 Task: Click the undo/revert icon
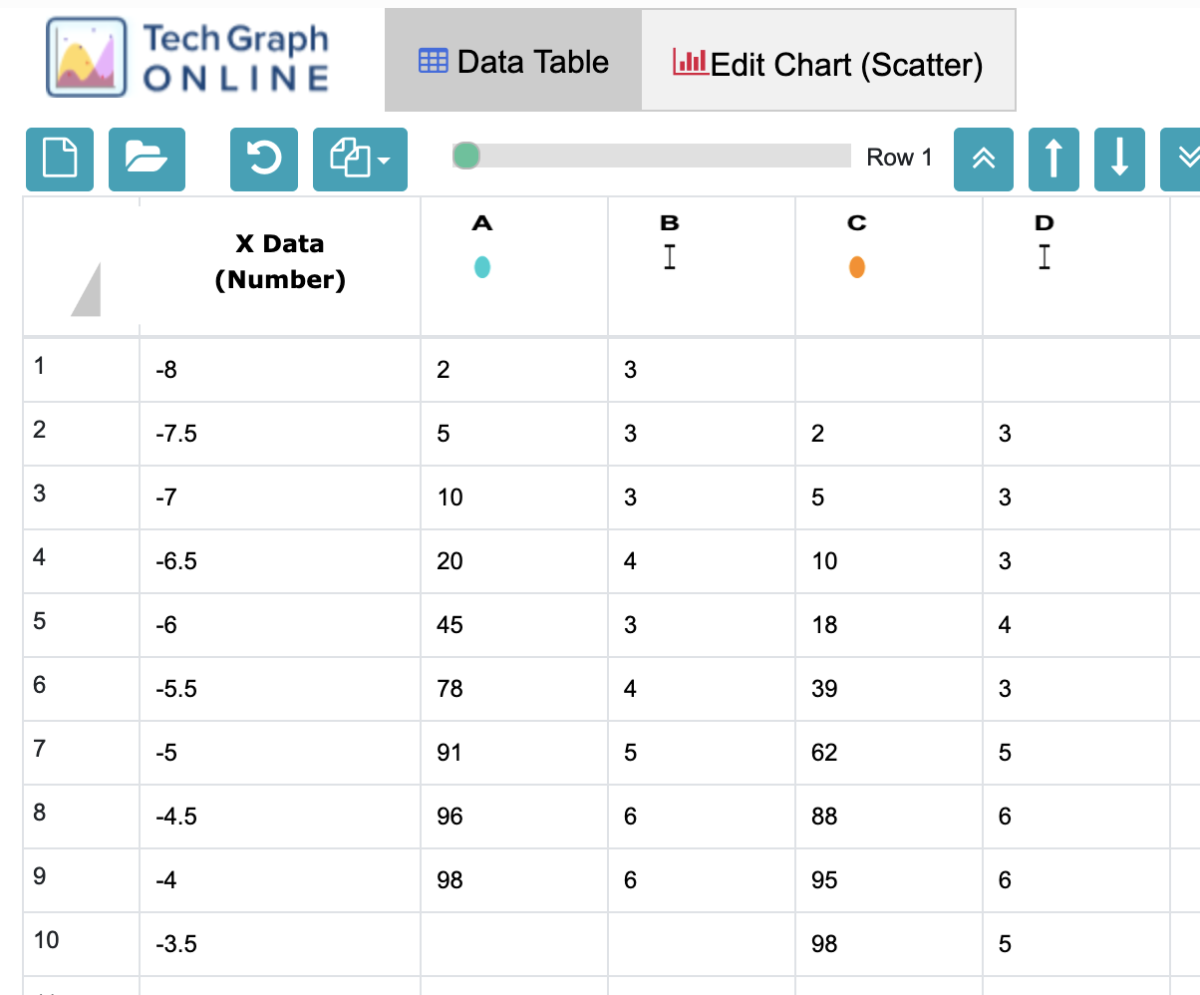click(x=263, y=159)
